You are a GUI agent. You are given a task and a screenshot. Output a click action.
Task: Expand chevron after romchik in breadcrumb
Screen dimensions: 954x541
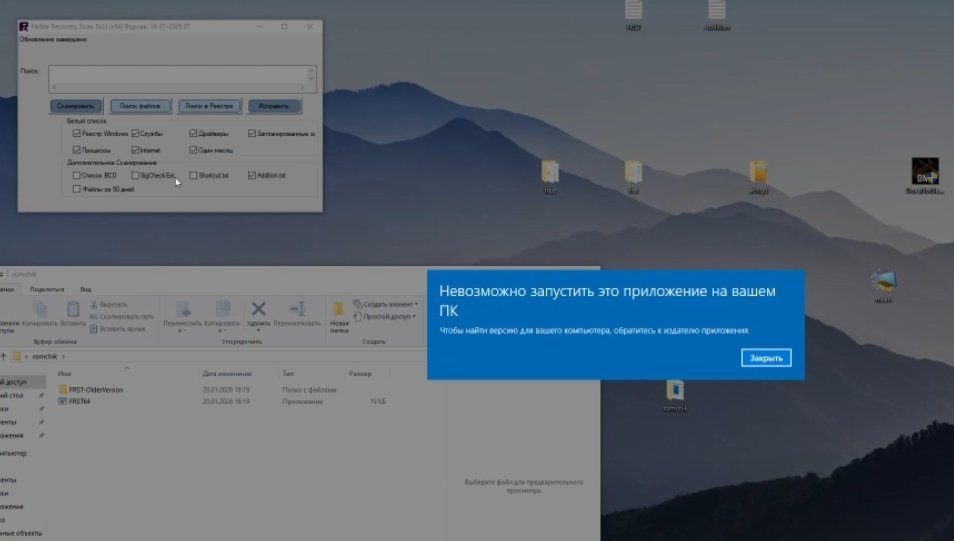pos(63,357)
